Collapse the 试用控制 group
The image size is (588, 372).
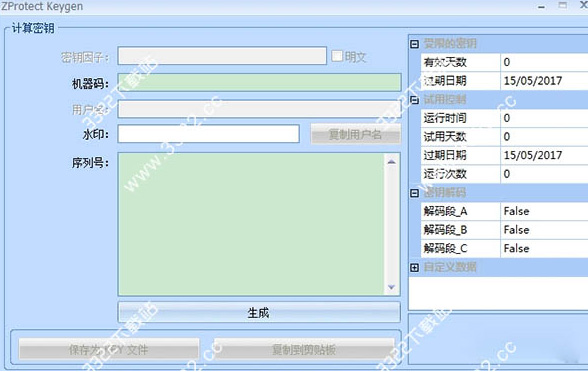414,100
